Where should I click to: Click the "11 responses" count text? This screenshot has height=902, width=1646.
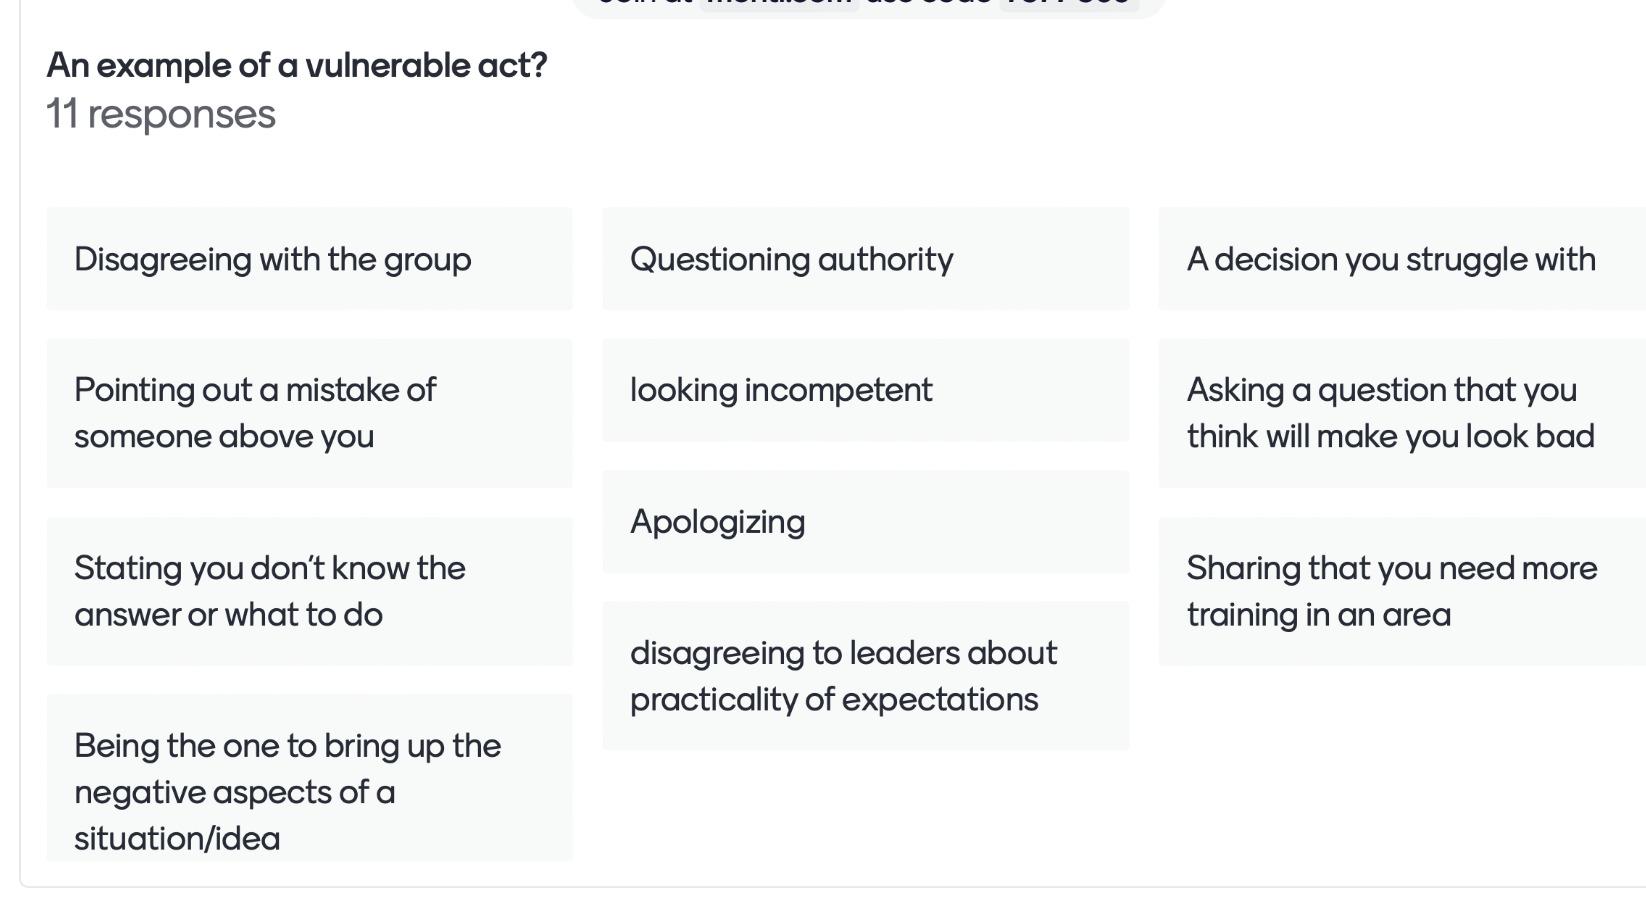[x=161, y=114]
